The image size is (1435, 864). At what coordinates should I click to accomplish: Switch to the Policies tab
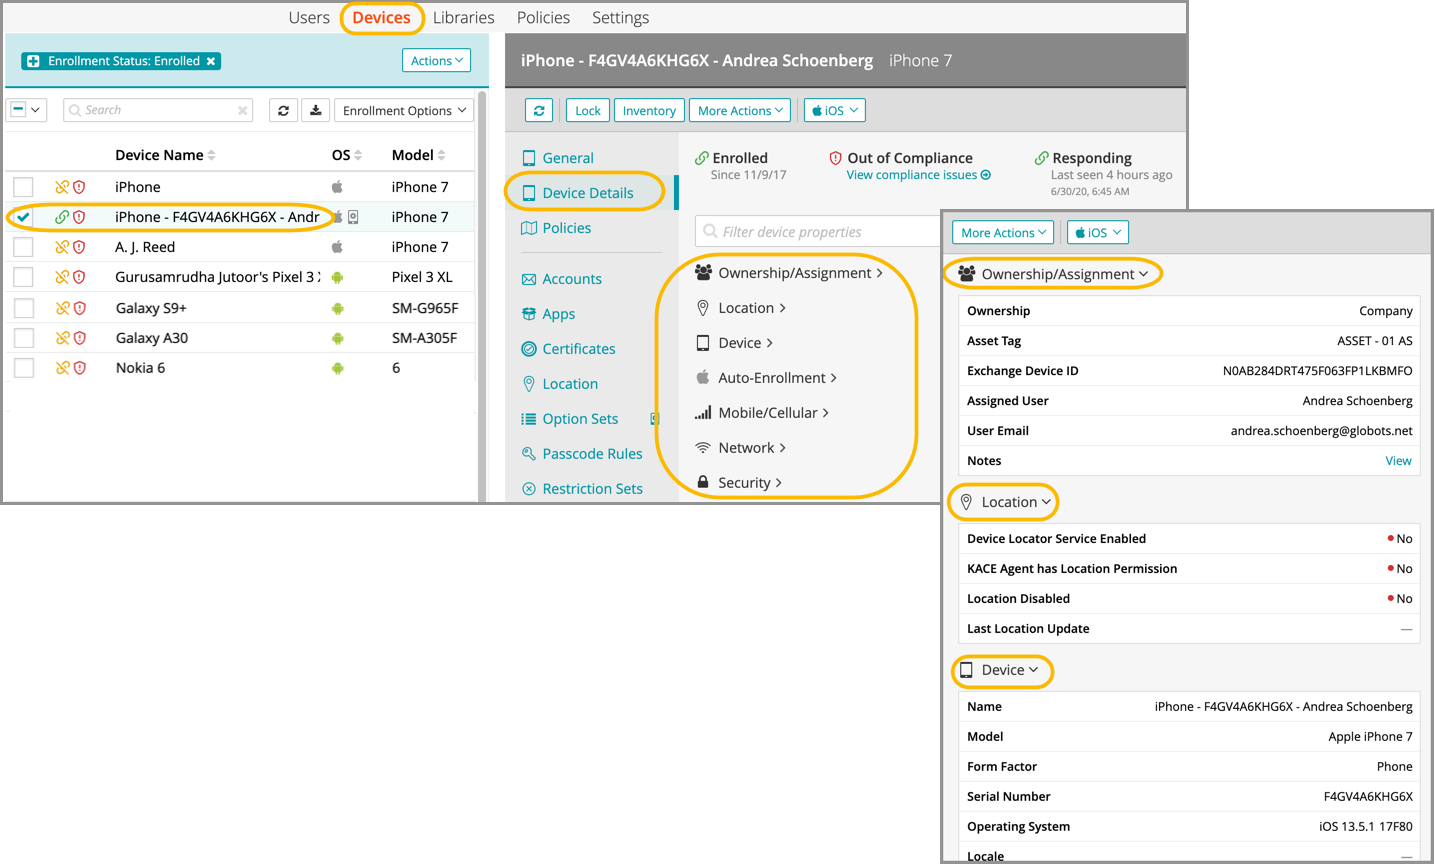pyautogui.click(x=543, y=18)
